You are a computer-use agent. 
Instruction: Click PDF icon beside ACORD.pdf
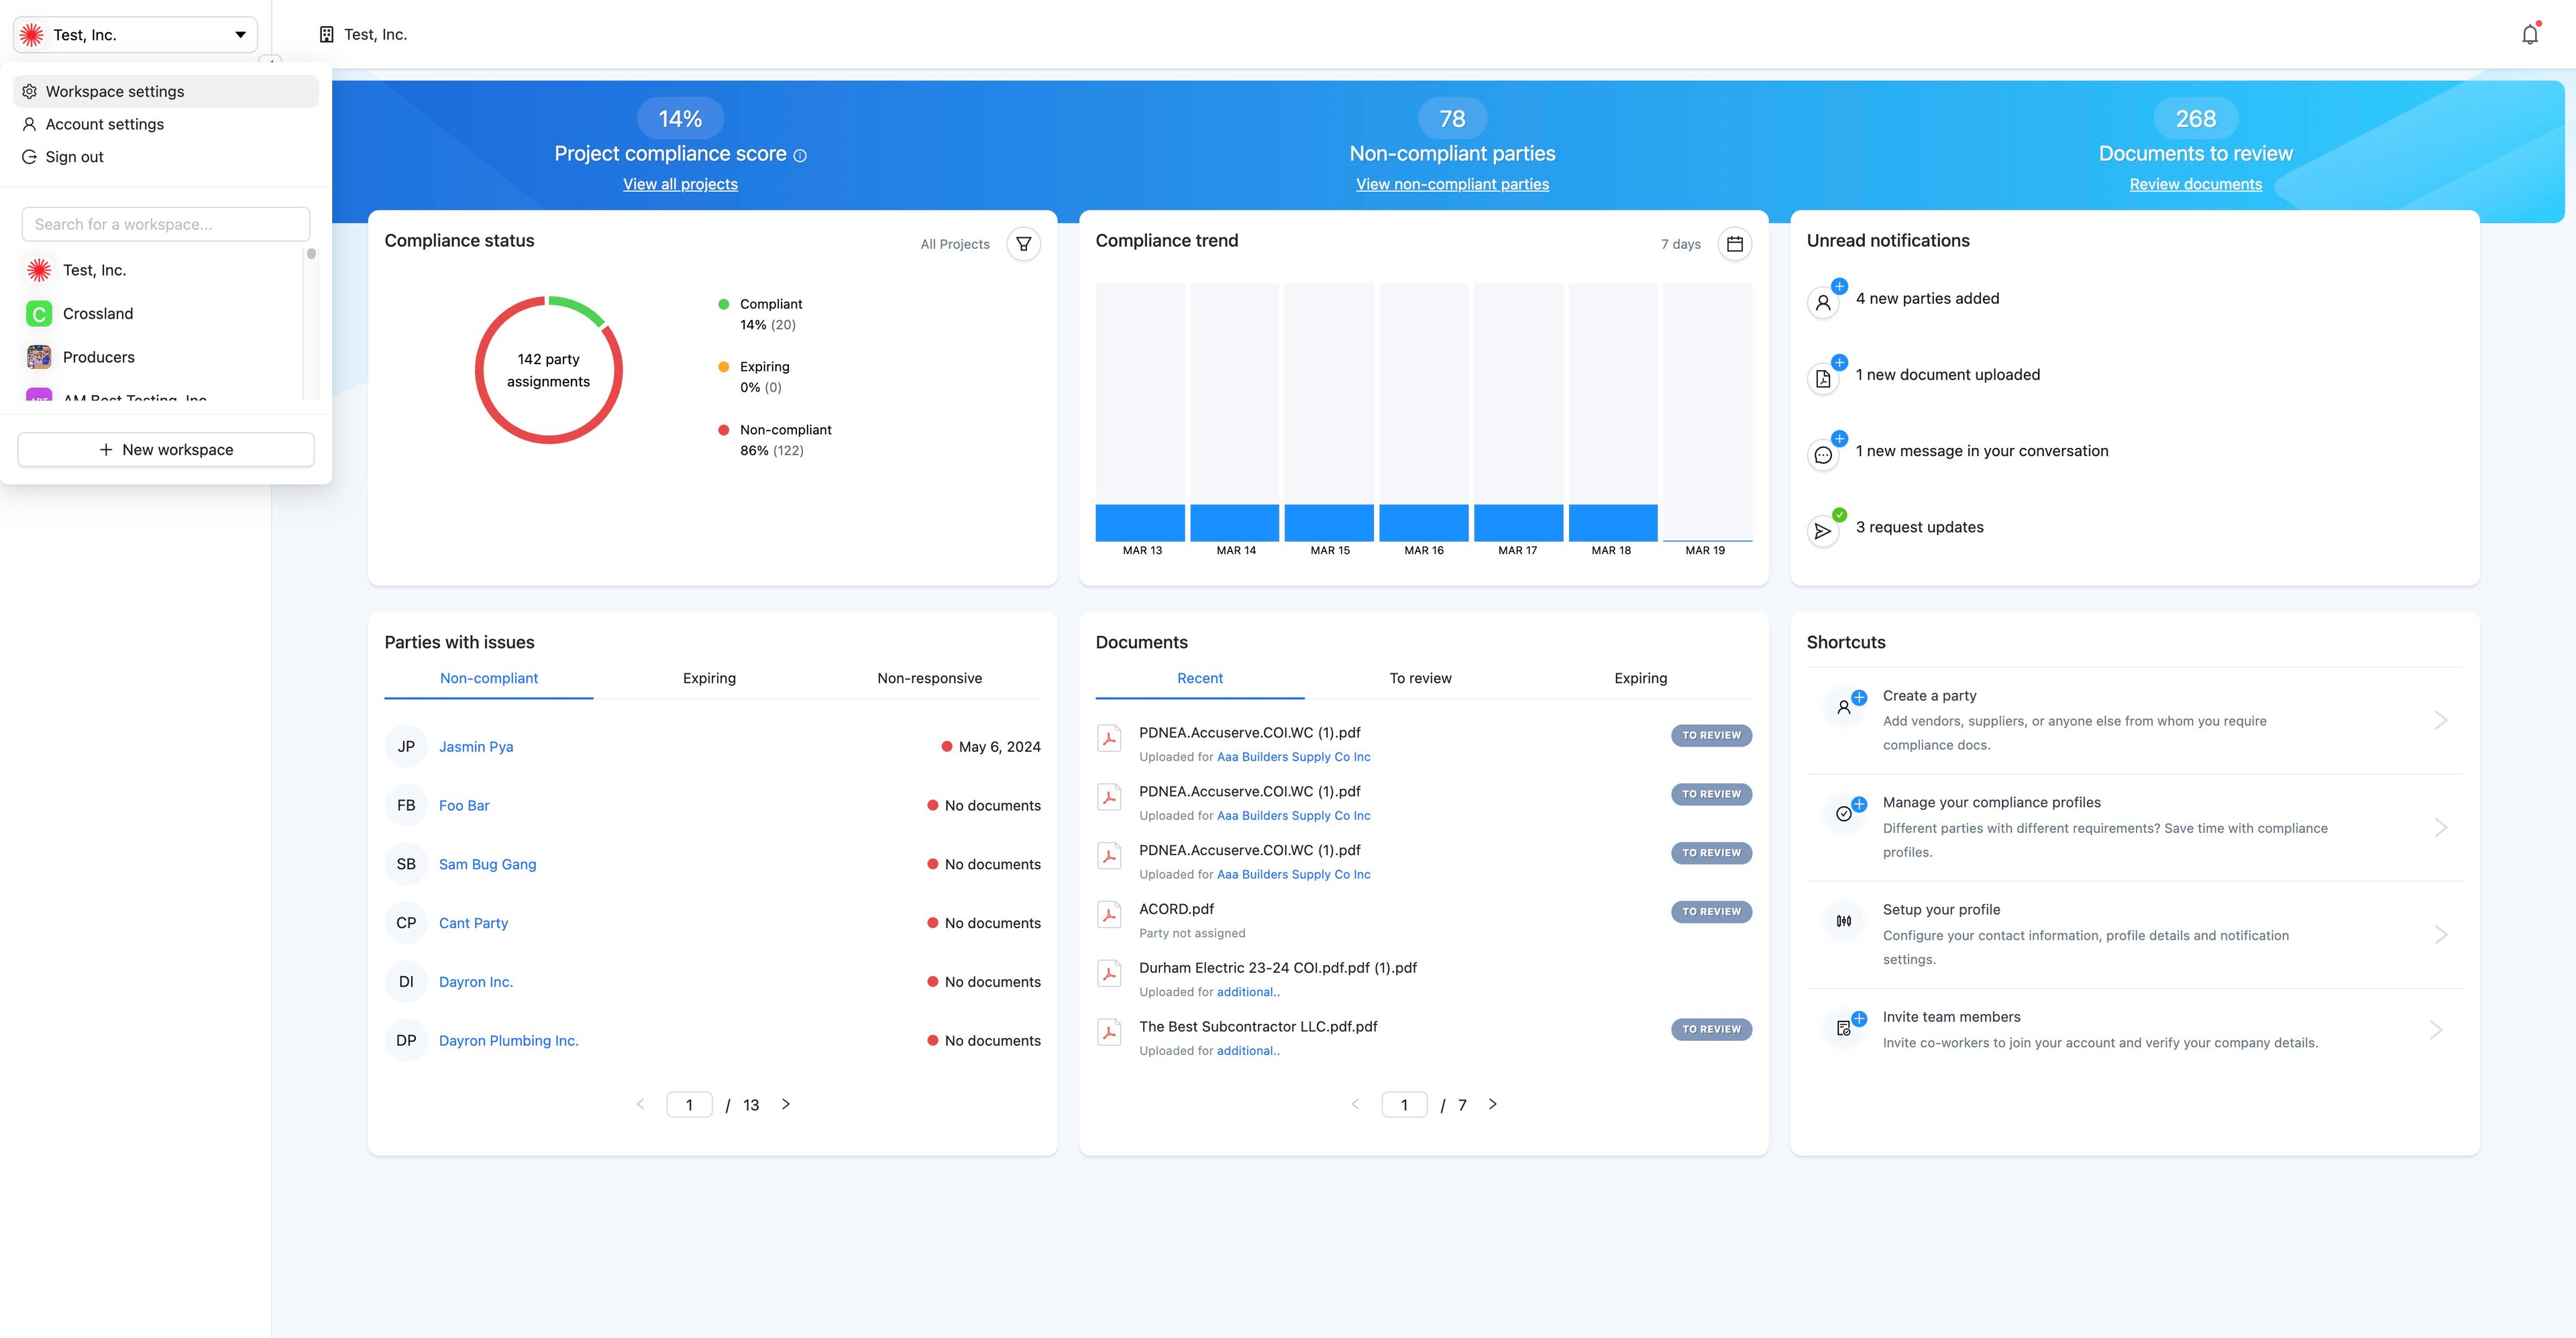coord(1109,915)
